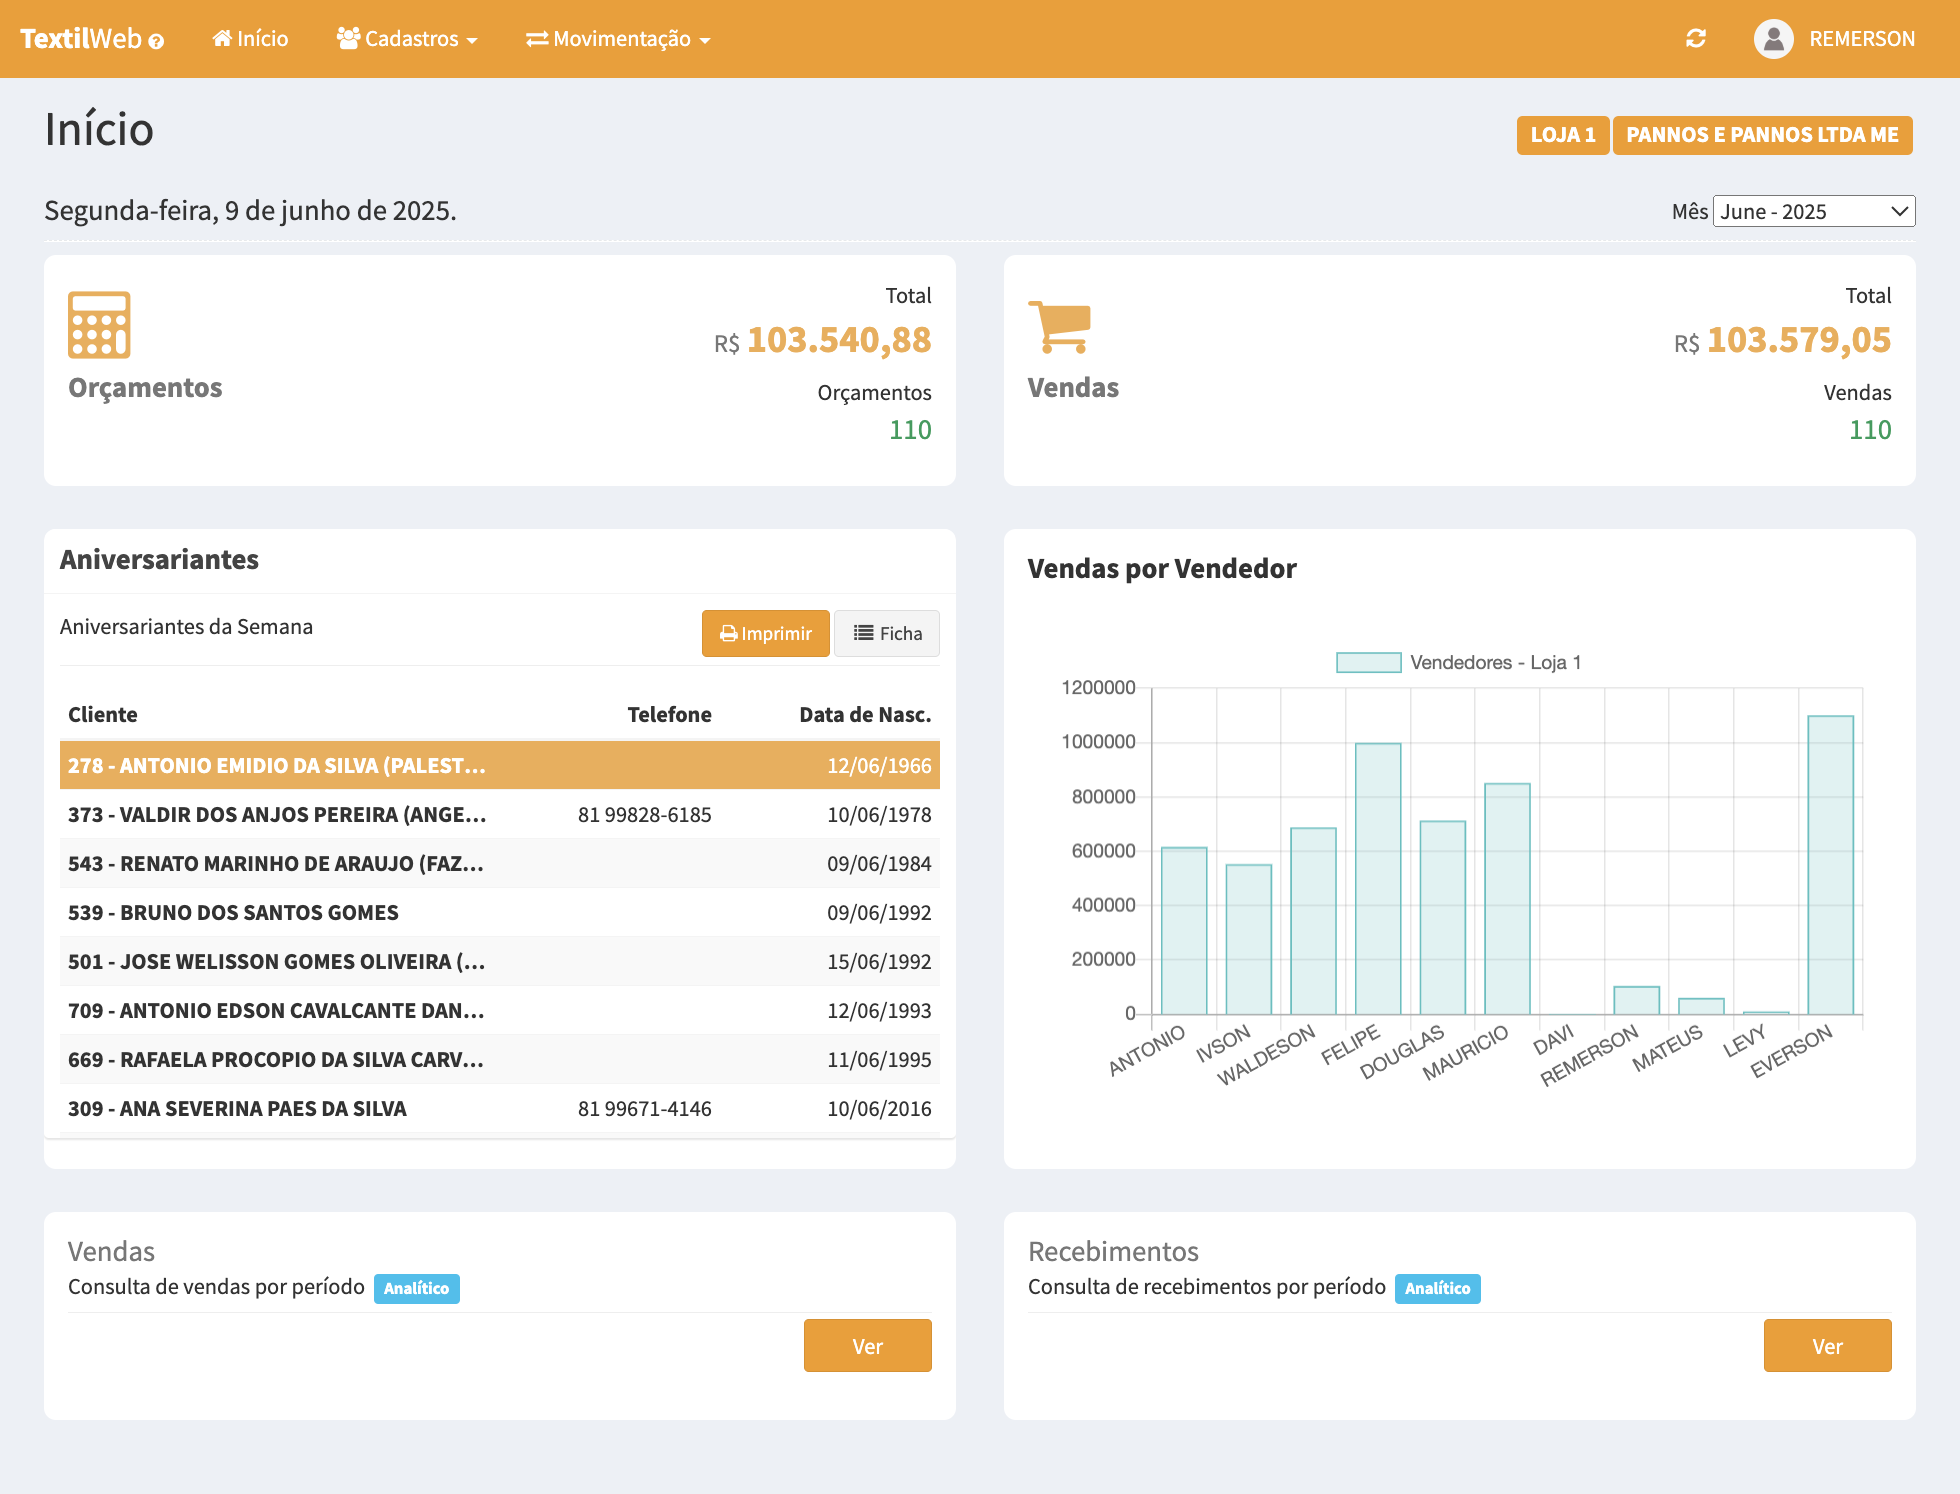
Task: Click the Orçamentos calculator icon
Action: tap(99, 325)
